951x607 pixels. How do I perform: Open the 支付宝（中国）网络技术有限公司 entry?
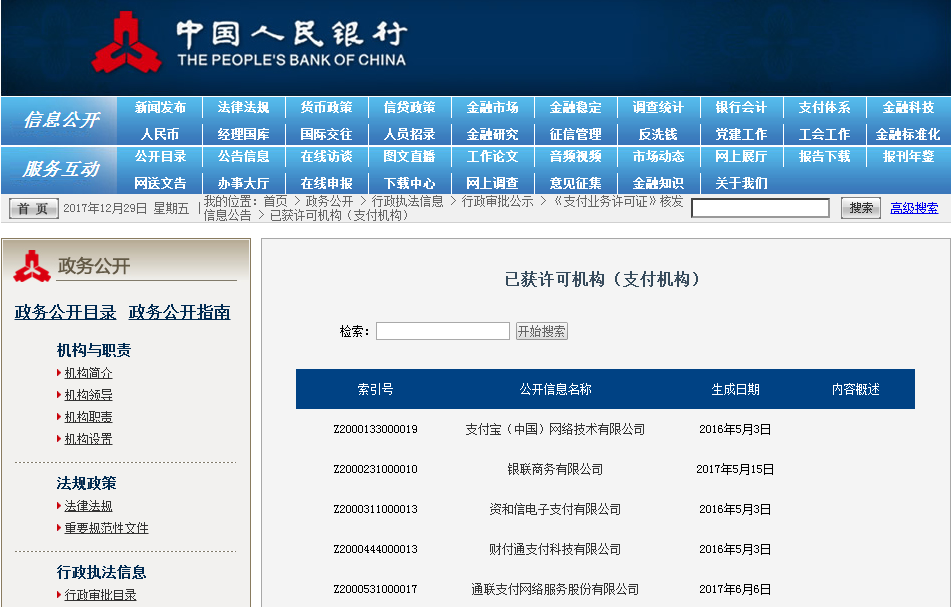click(555, 429)
